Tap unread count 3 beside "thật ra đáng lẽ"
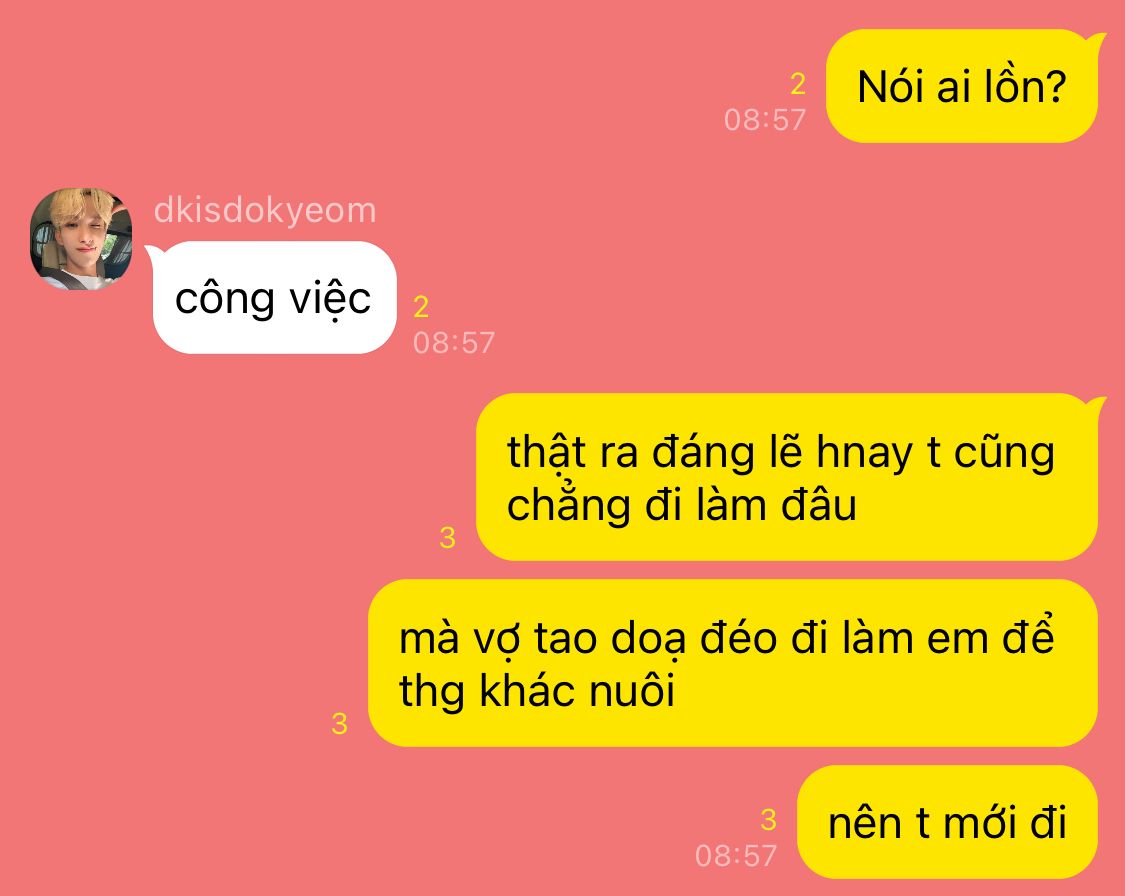Viewport: 1125px width, 896px height. tap(447, 538)
